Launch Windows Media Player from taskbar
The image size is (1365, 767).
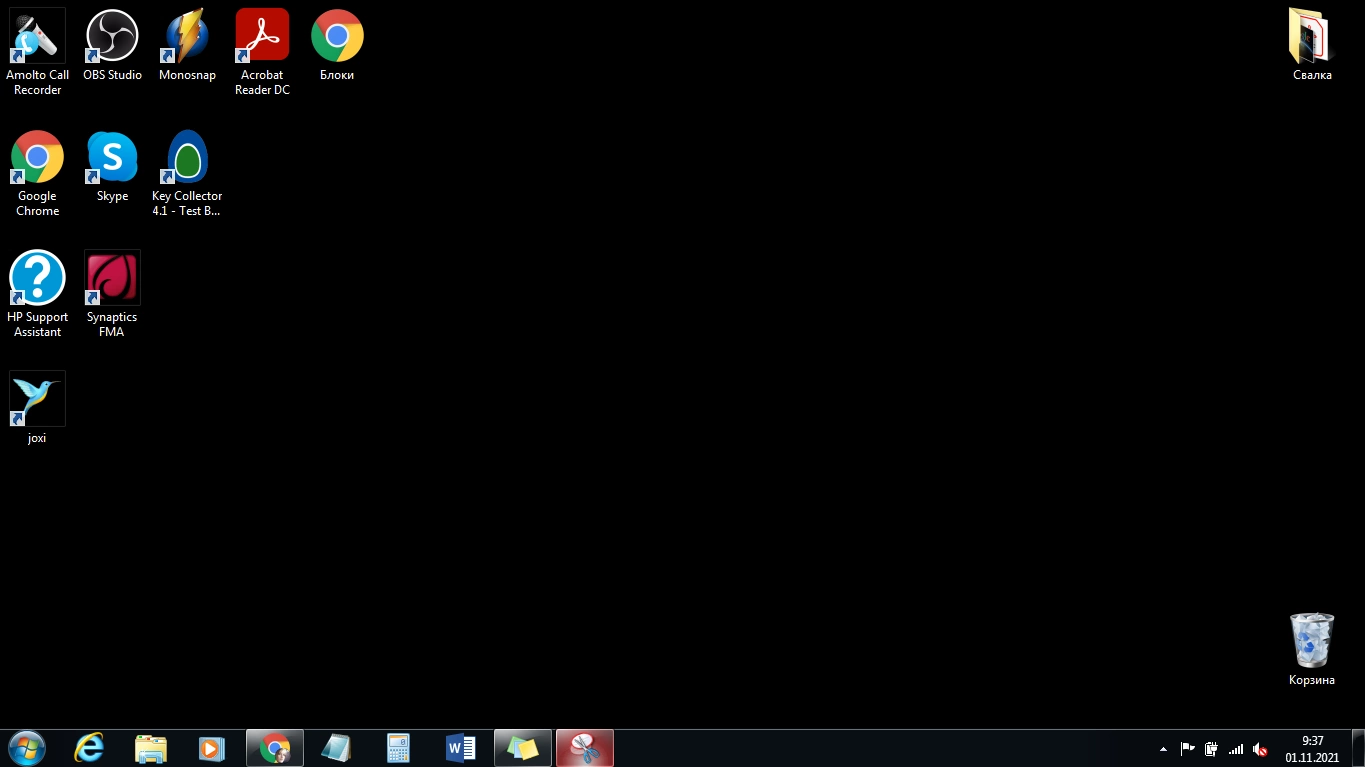(212, 748)
